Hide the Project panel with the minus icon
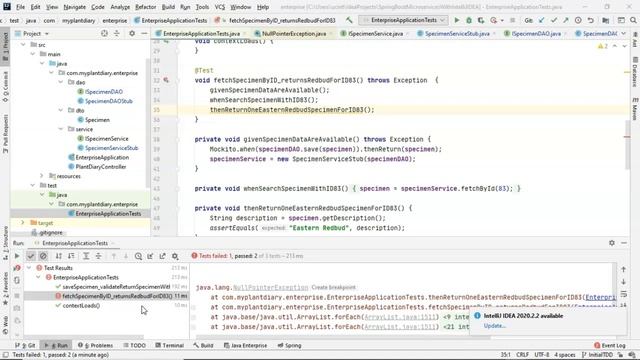640x360 pixels. 144,33
